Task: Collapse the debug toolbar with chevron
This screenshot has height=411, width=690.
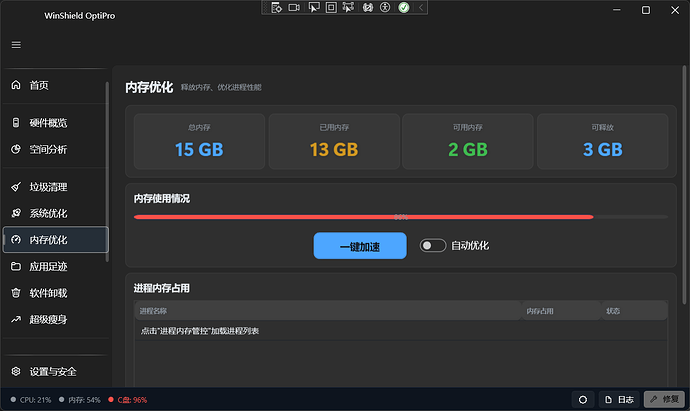Action: (421, 7)
